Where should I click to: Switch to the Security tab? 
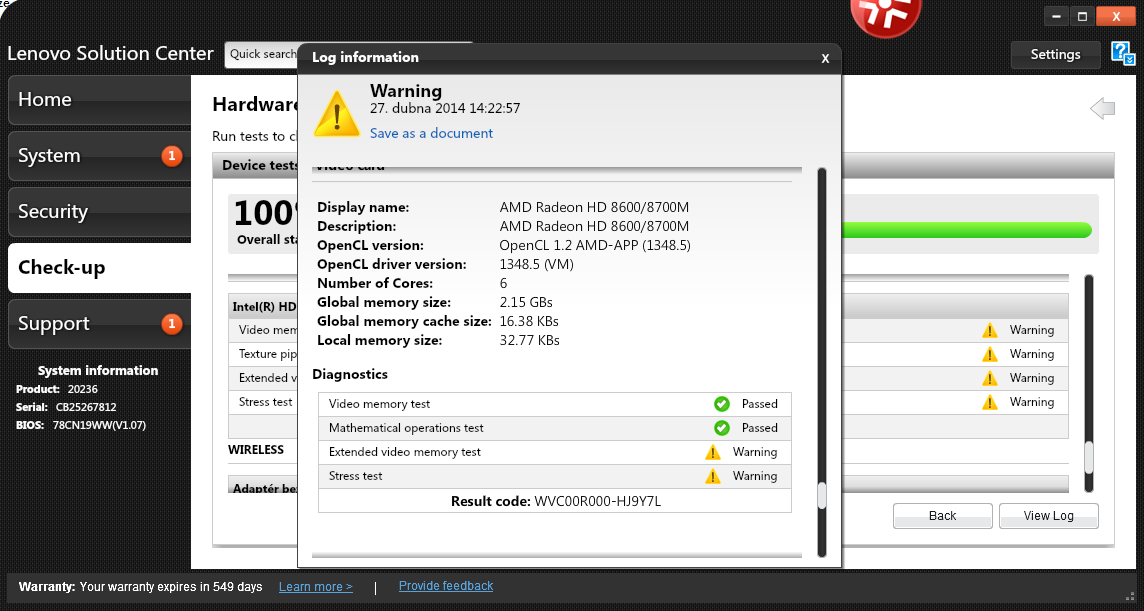click(100, 212)
